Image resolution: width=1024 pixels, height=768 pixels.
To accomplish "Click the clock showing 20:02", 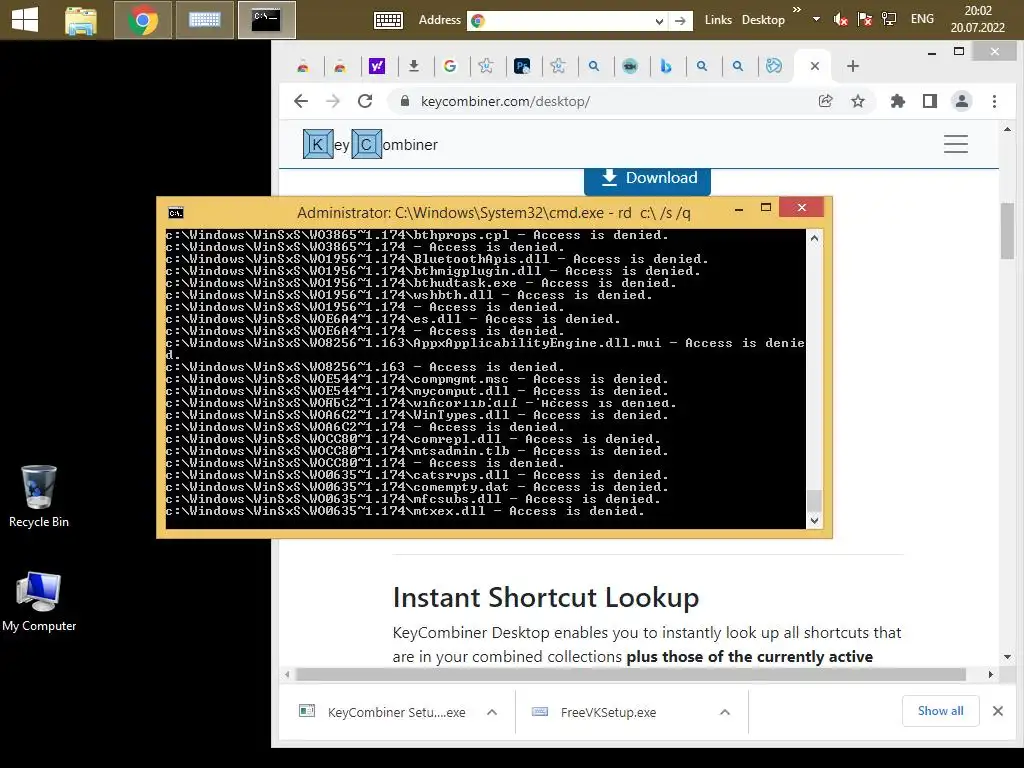I will [977, 19].
